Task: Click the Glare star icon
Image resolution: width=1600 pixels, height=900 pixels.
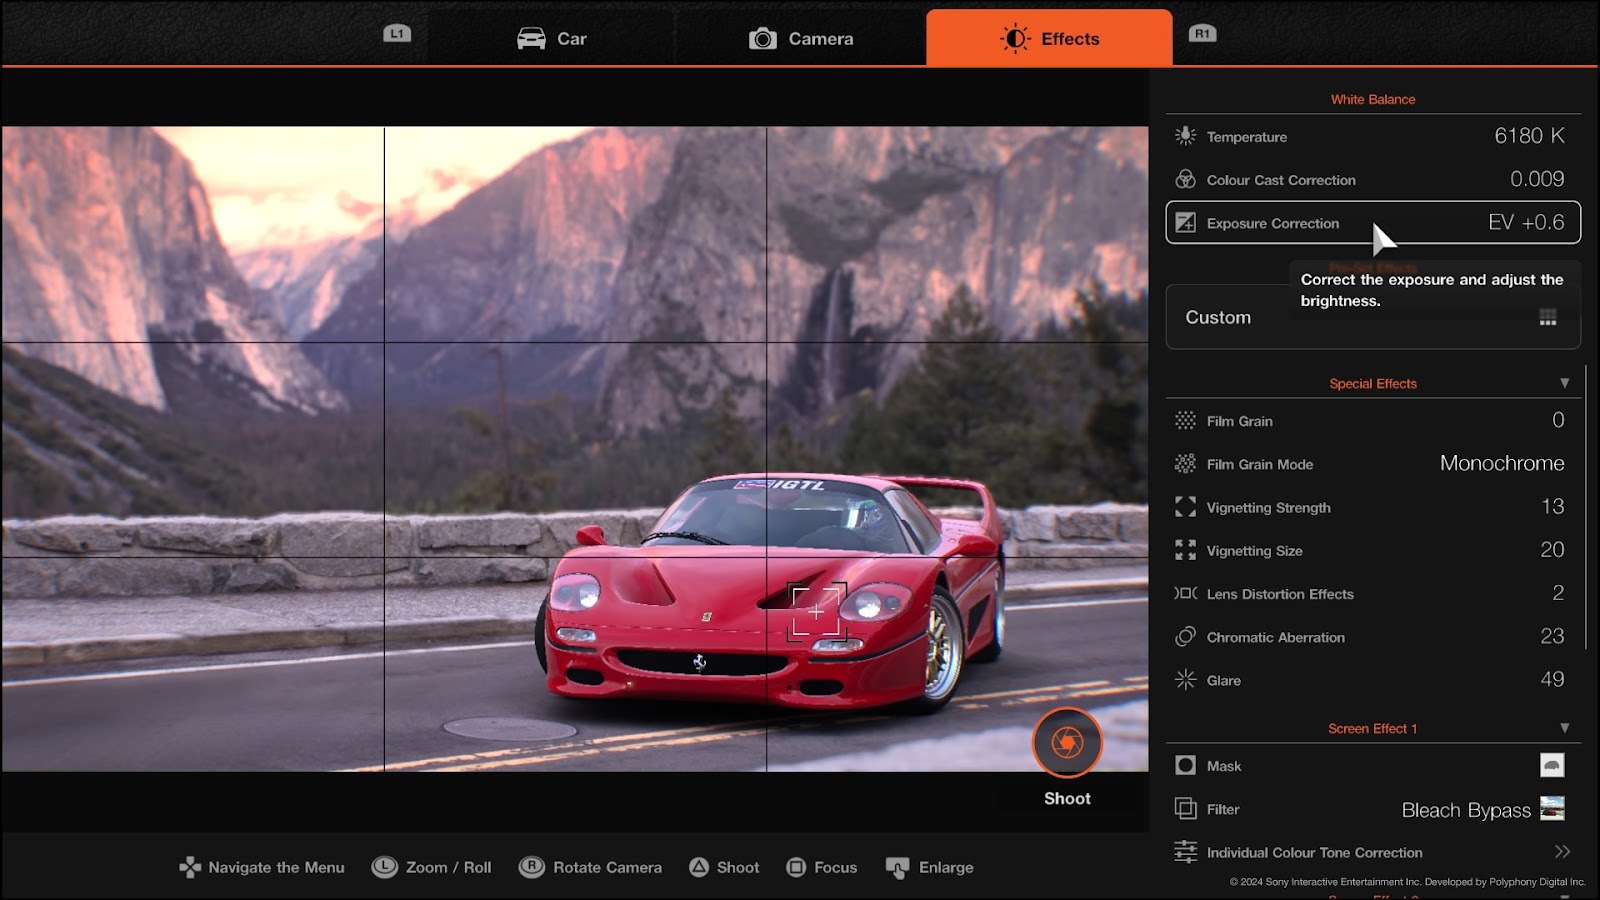Action: (1185, 679)
